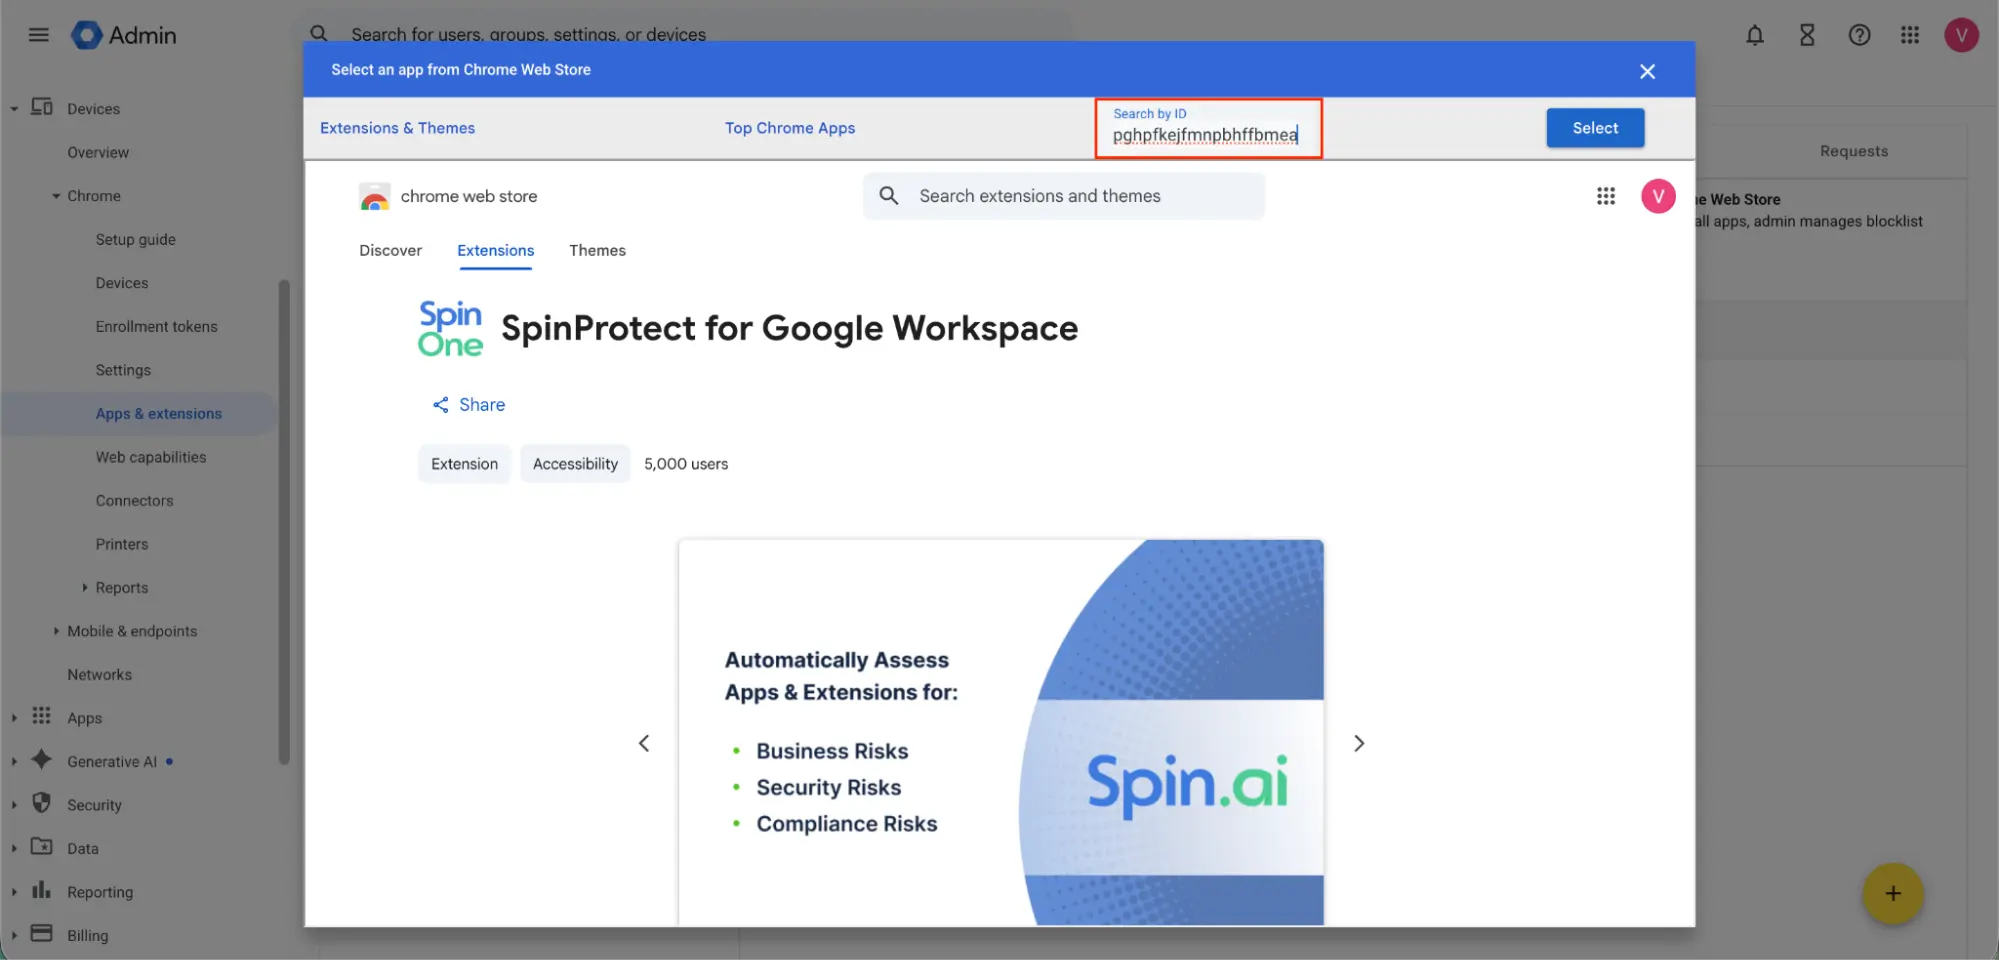Close the Chrome Web Store dialog
Image resolution: width=1999 pixels, height=961 pixels.
pyautogui.click(x=1647, y=71)
